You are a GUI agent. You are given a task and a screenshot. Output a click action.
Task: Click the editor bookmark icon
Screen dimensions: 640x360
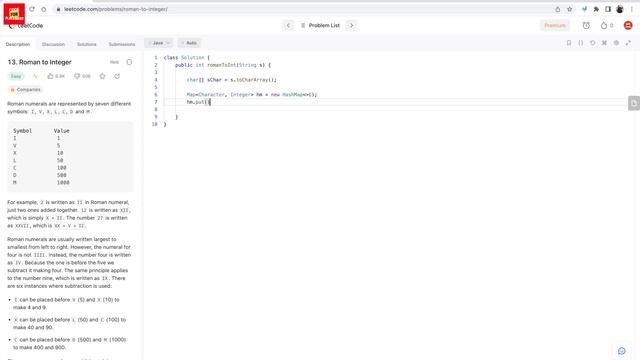569,43
